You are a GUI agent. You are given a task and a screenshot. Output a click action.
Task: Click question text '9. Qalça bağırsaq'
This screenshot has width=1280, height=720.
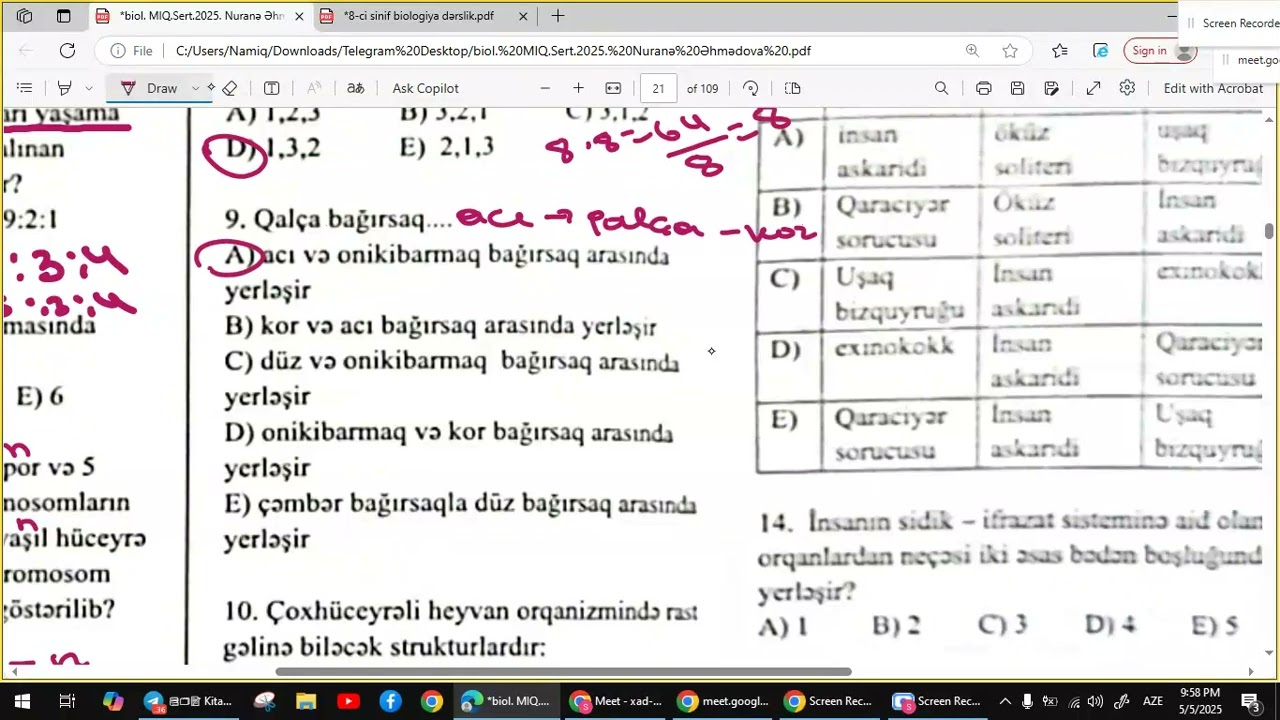pos(338,219)
